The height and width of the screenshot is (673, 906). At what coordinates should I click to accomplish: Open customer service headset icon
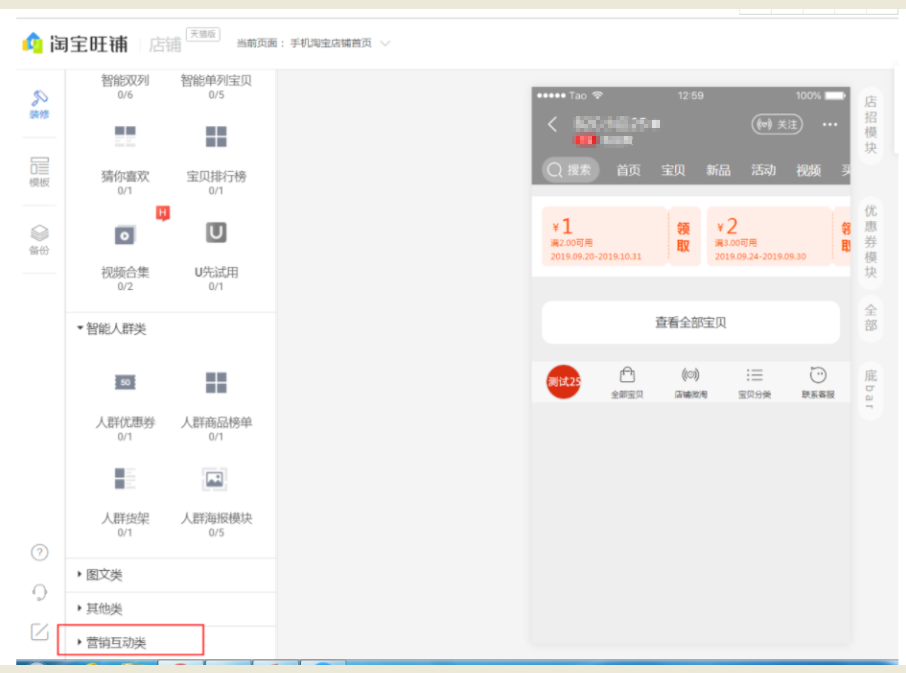point(39,592)
